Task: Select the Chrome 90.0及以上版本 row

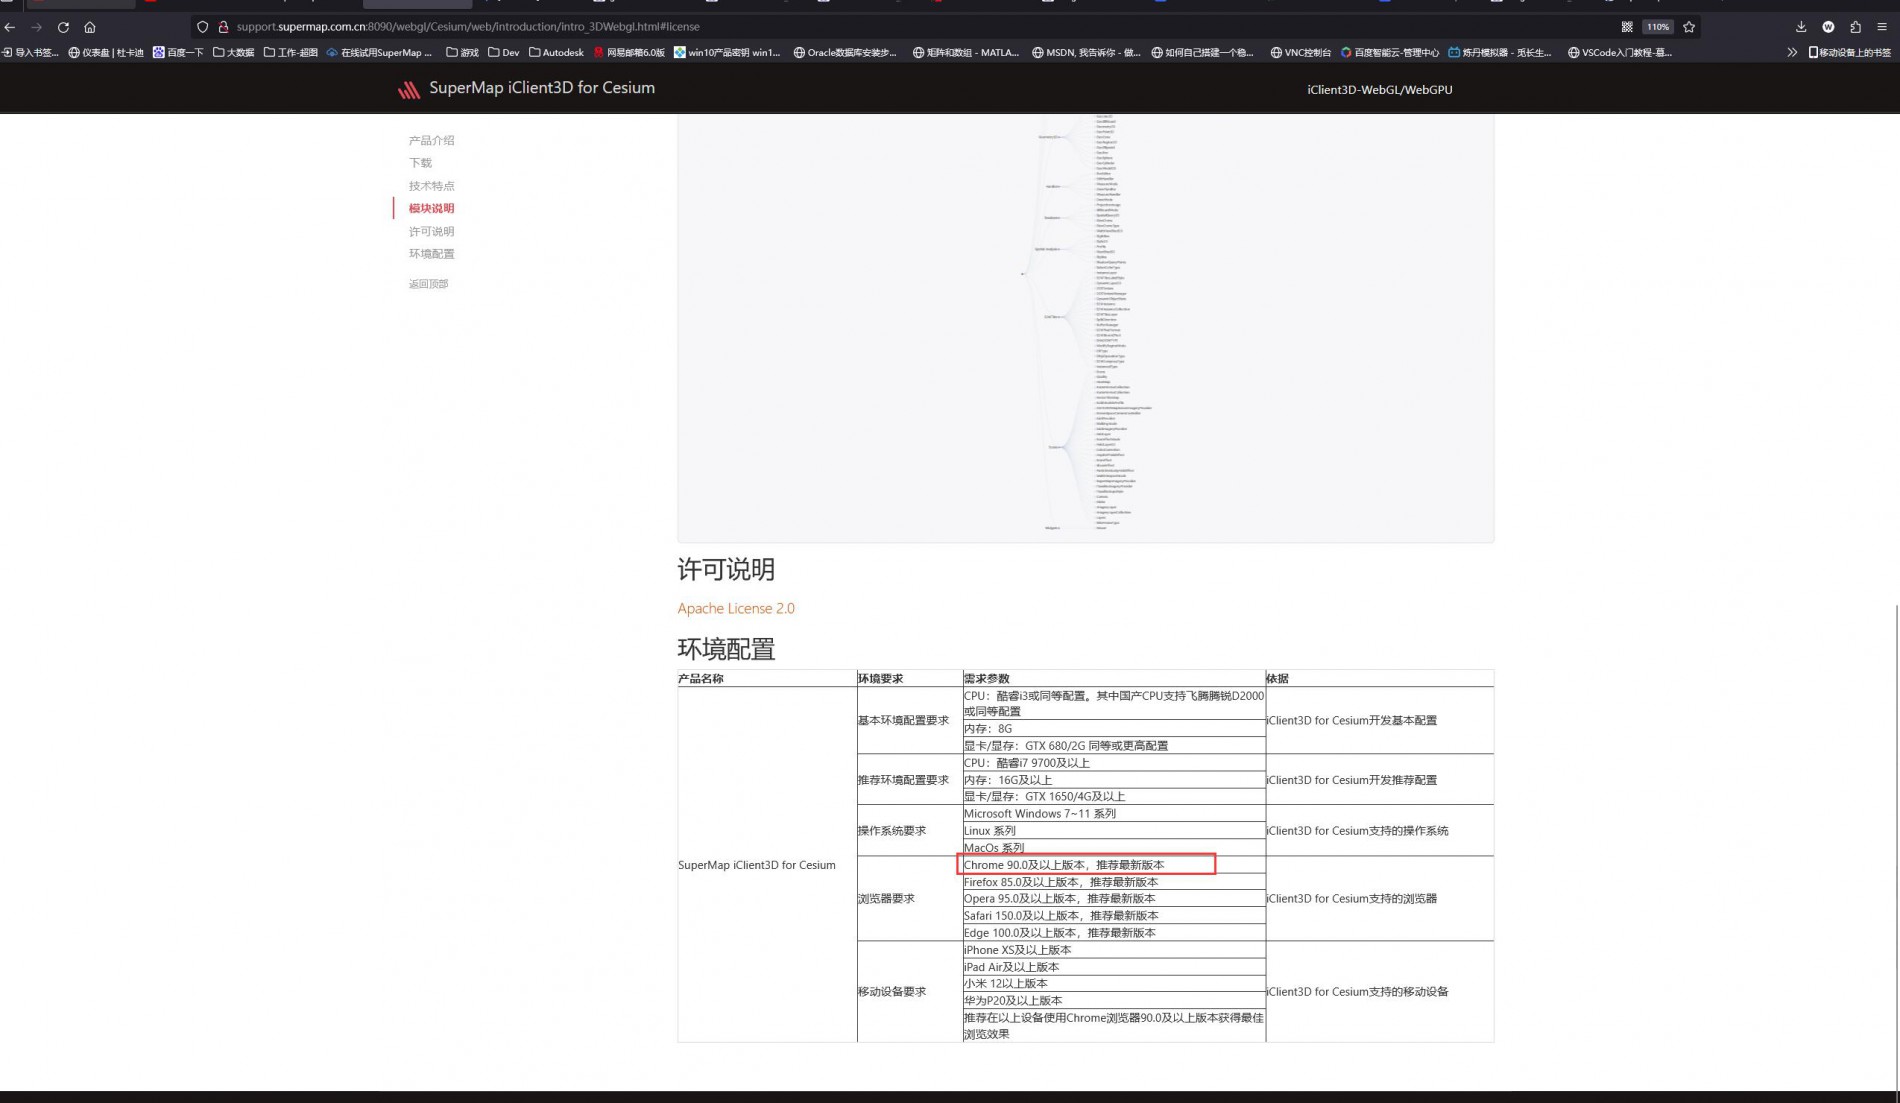Action: point(1113,865)
